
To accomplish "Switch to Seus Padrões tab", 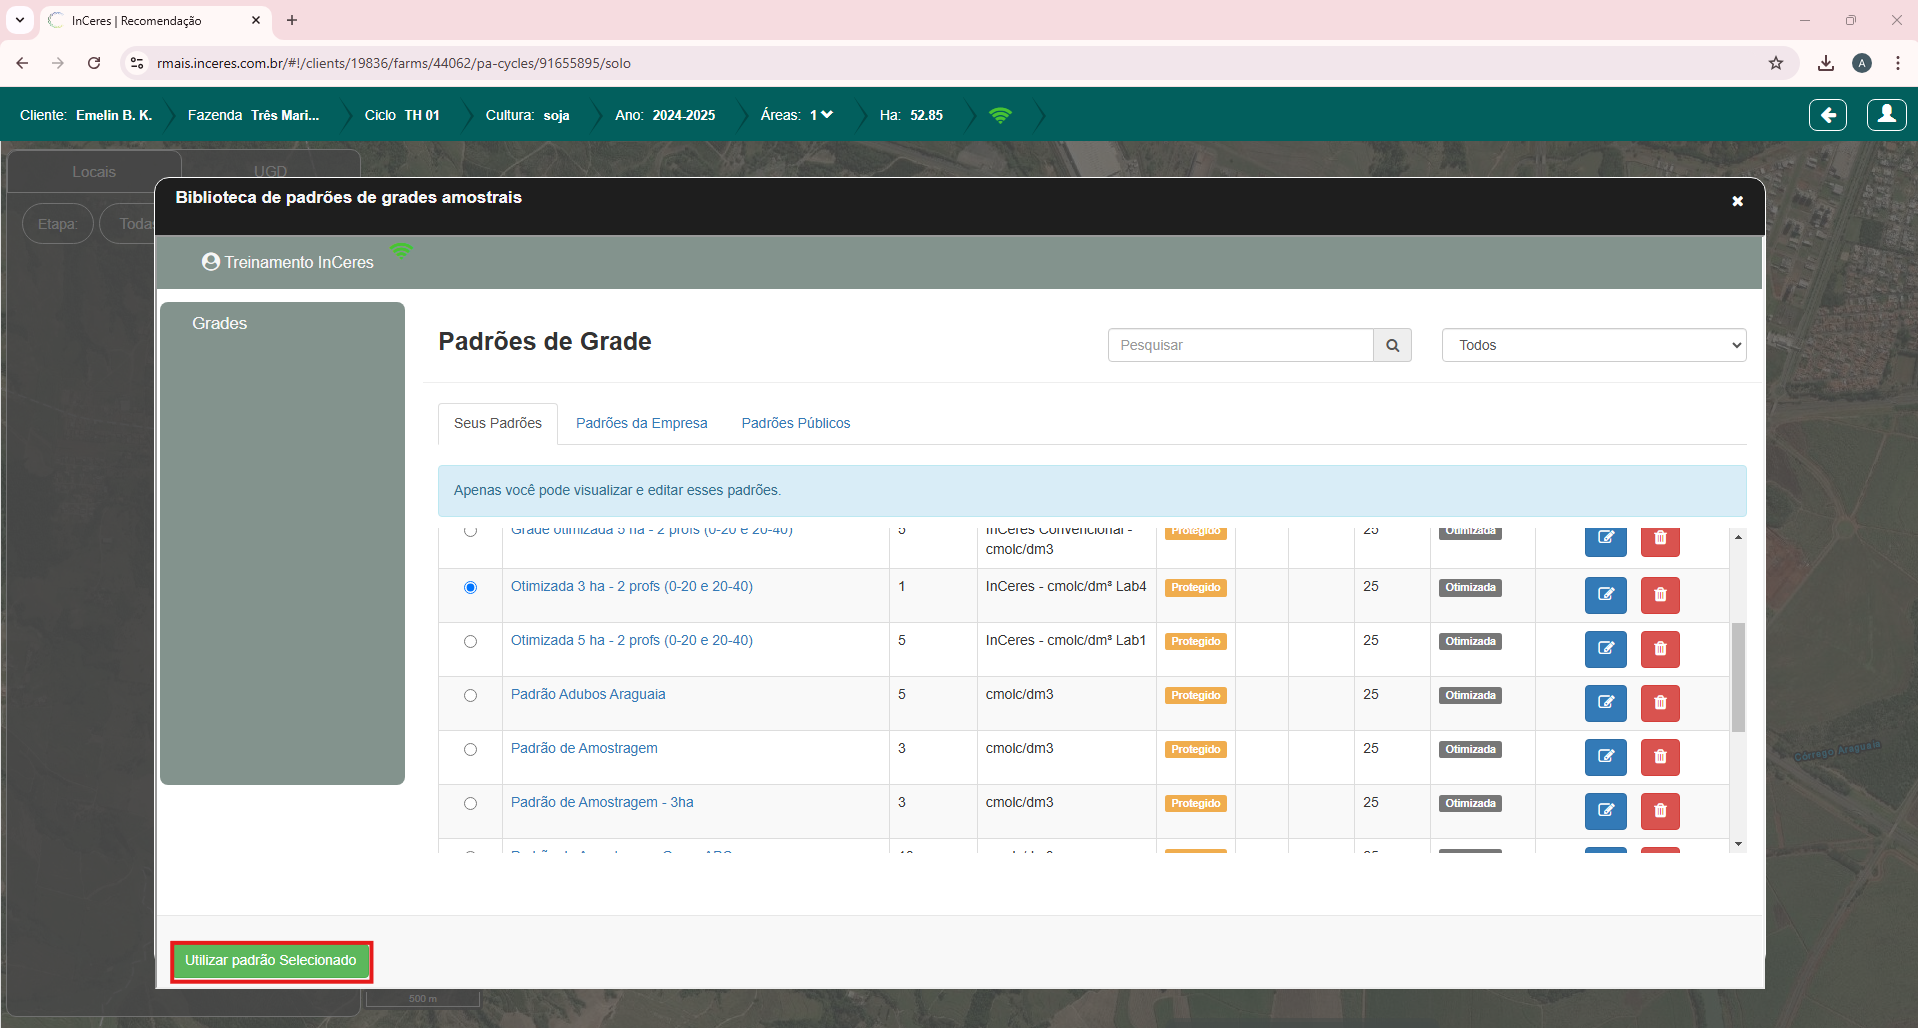I will click(497, 423).
